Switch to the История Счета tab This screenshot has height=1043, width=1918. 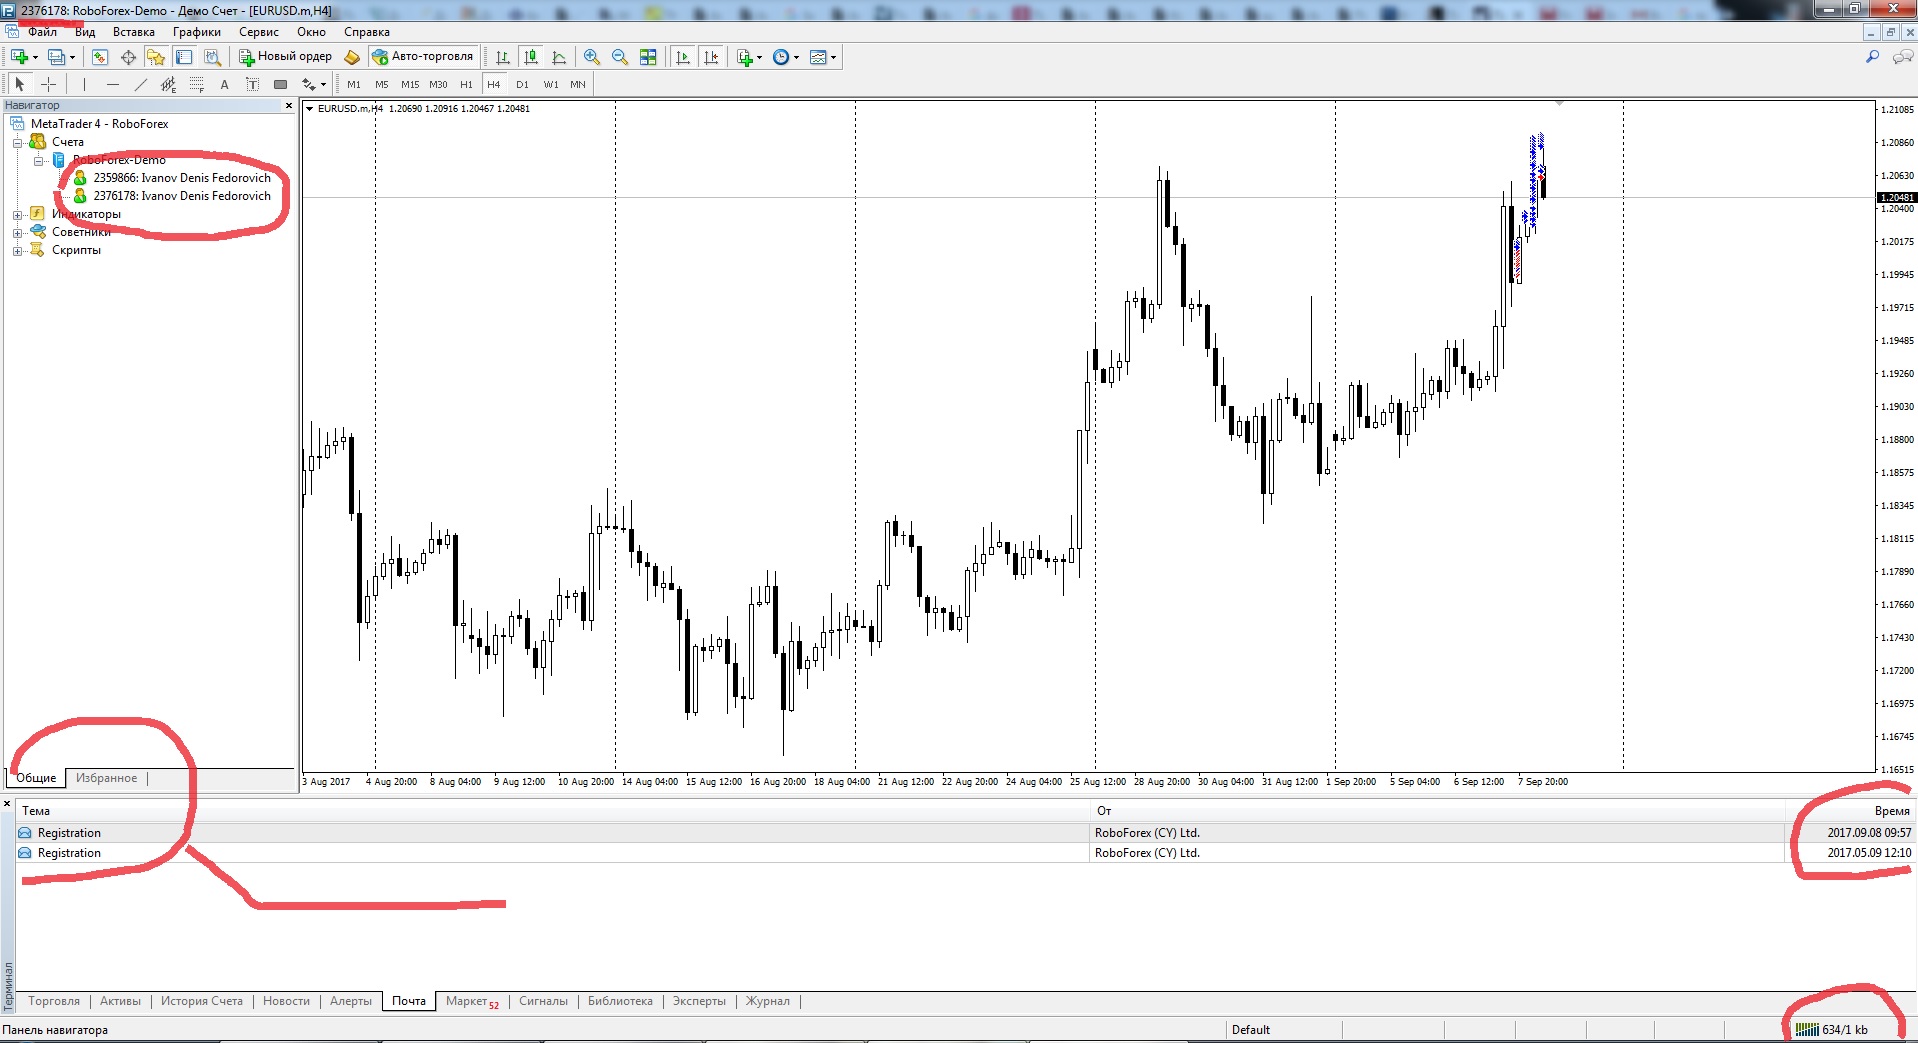coord(202,1001)
